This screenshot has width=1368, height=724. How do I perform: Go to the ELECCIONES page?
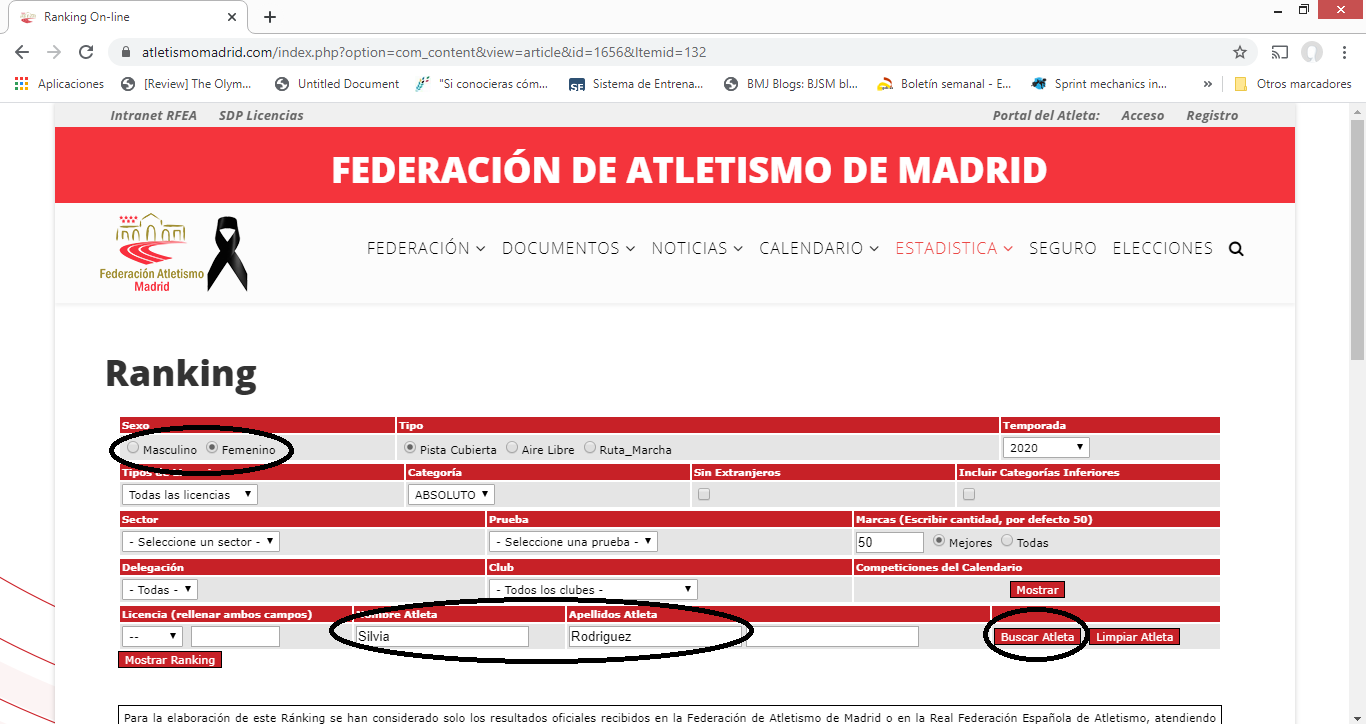click(x=1163, y=248)
